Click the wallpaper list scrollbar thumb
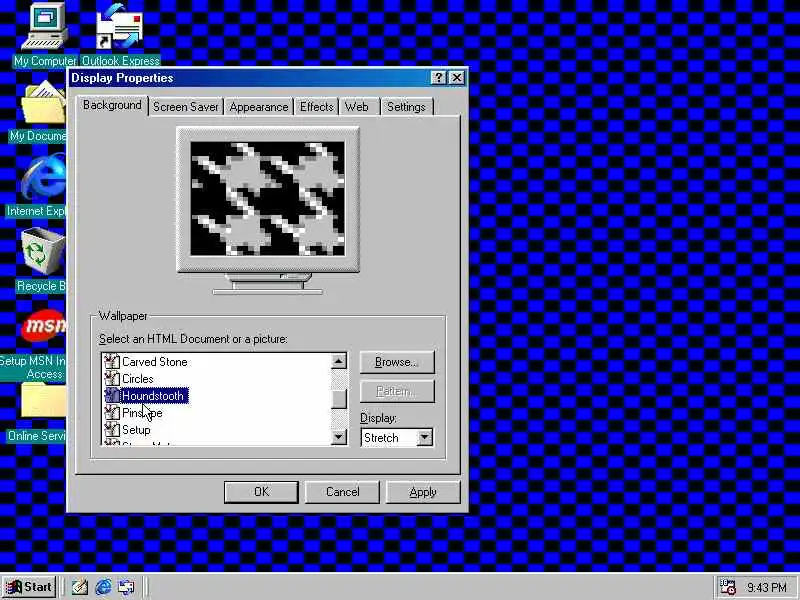 click(x=339, y=398)
